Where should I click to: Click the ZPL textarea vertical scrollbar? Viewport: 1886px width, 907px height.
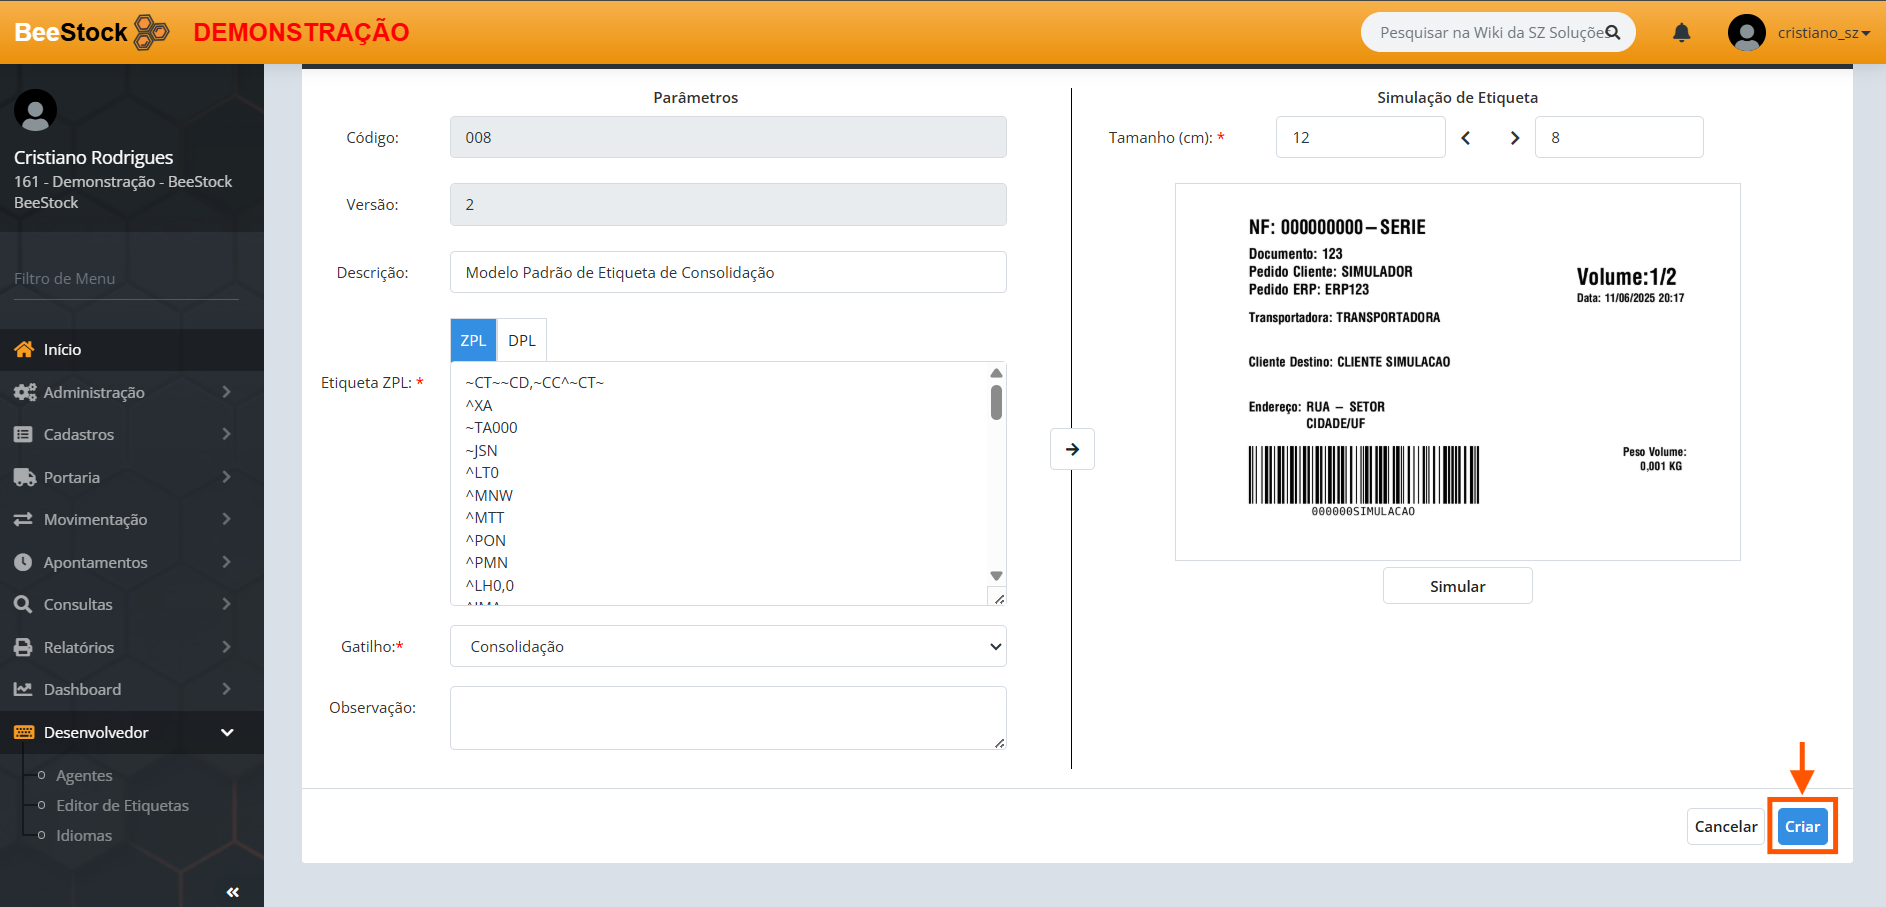tap(996, 403)
